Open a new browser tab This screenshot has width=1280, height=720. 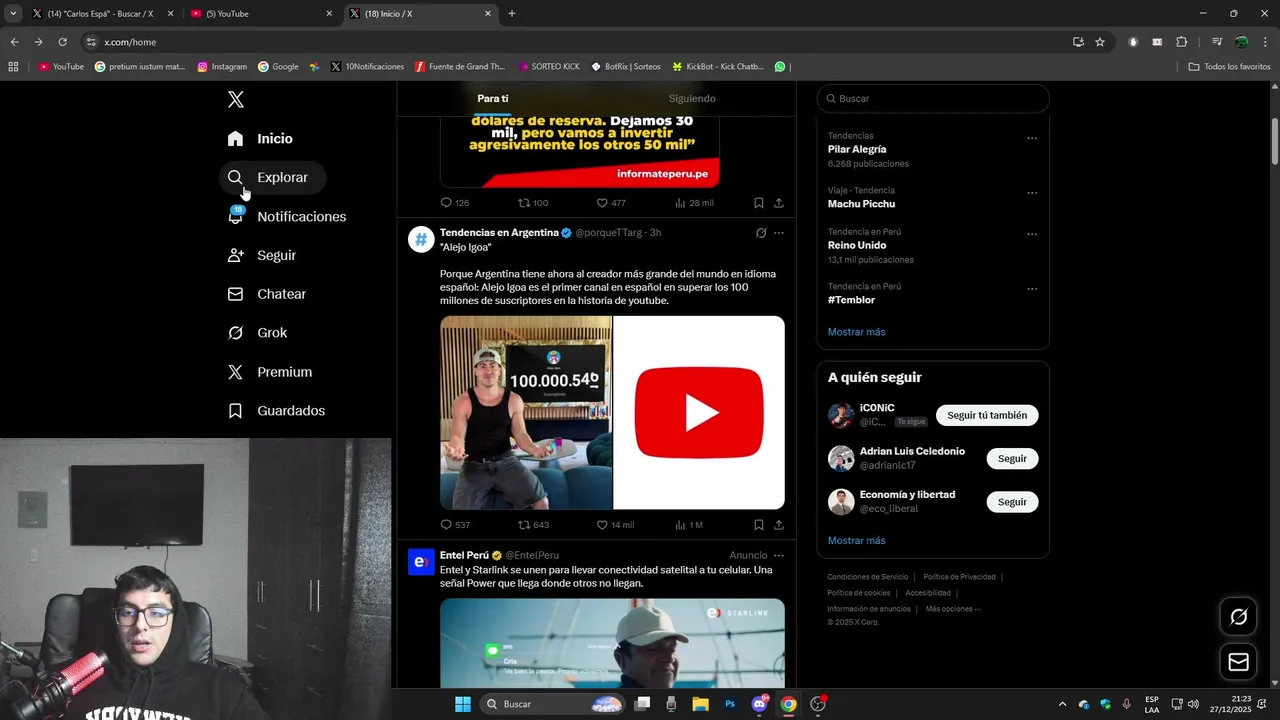(512, 14)
